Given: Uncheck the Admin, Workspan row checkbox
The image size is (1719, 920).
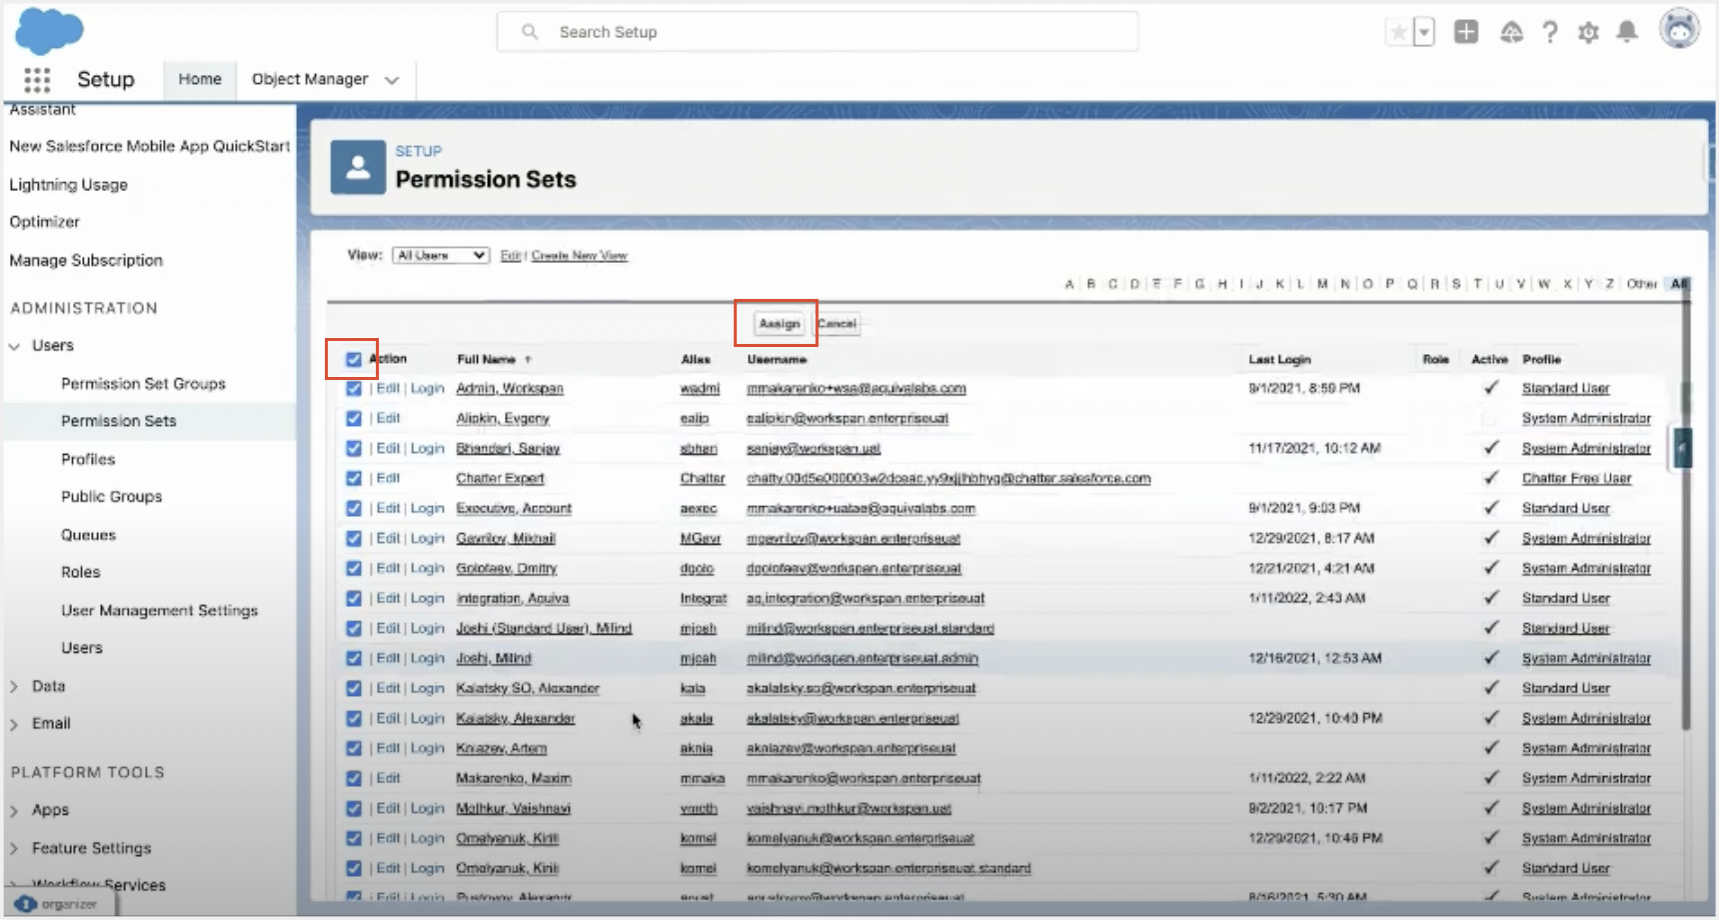Looking at the screenshot, I should (x=354, y=388).
